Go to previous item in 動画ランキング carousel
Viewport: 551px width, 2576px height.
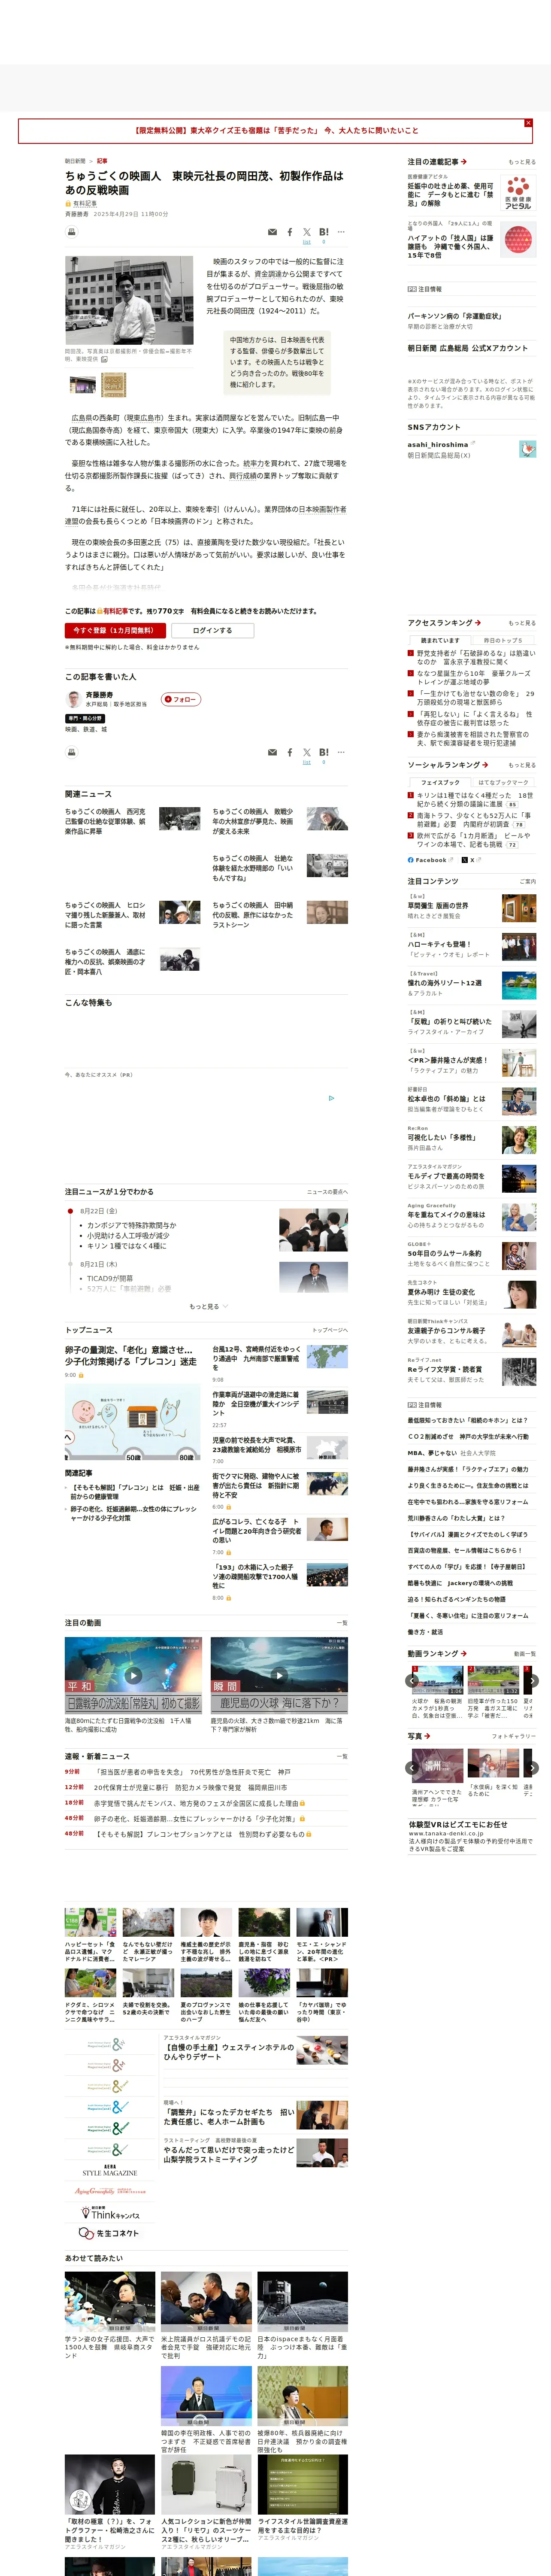click(x=412, y=1681)
